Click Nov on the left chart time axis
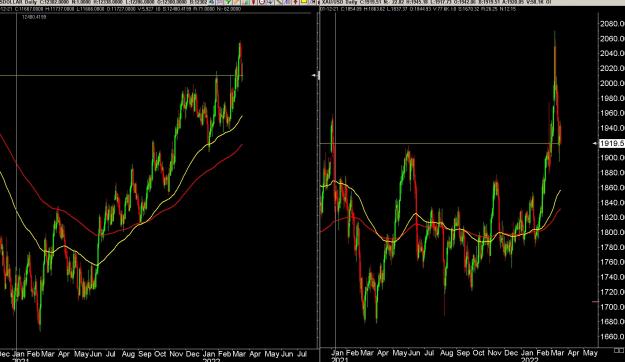This screenshot has width=625, height=362. point(176,354)
